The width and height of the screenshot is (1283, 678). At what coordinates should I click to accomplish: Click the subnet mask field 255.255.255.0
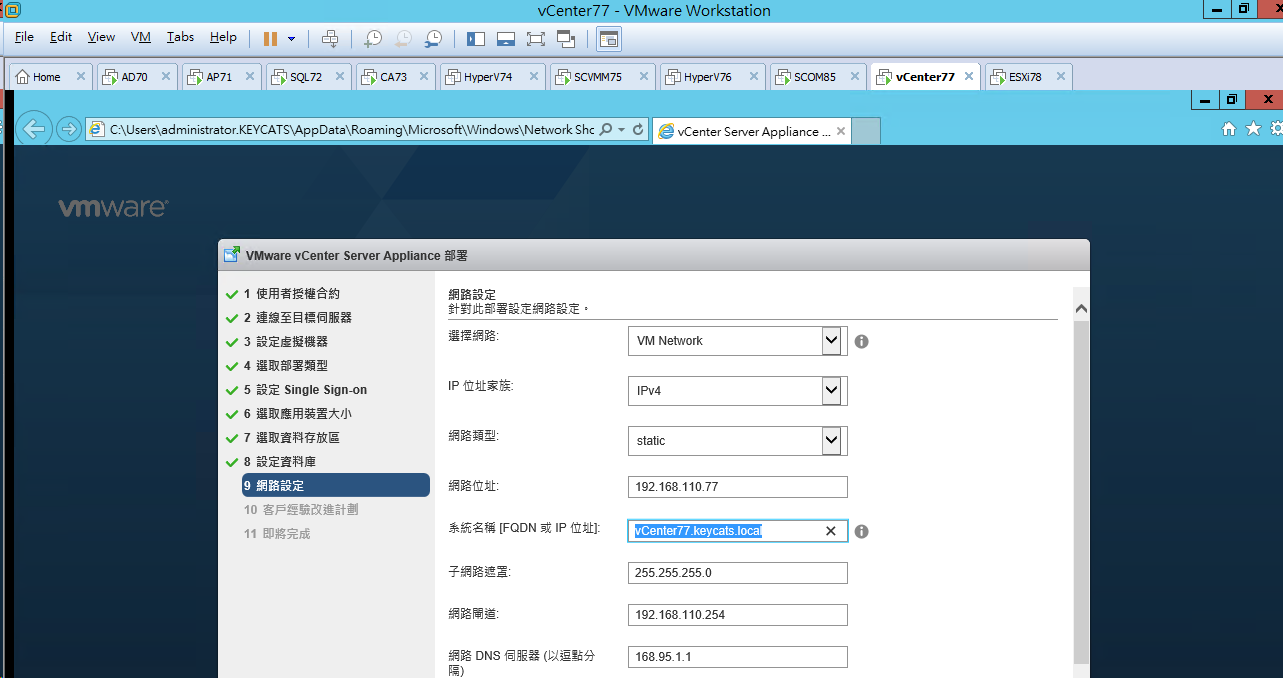738,573
